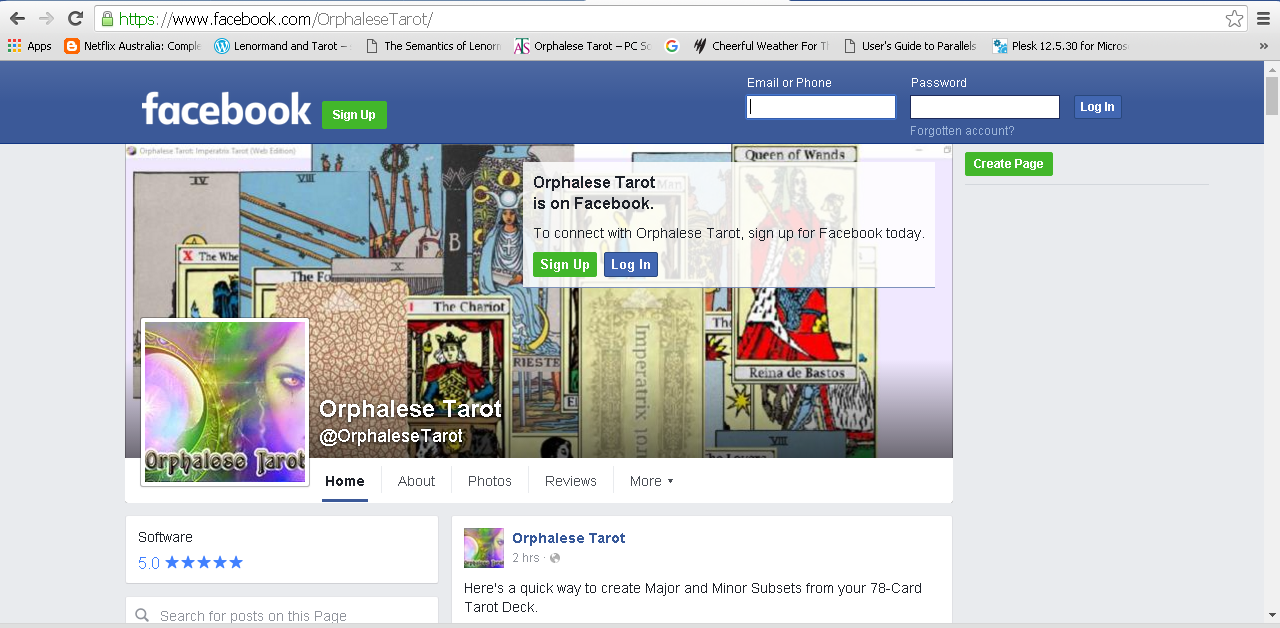Open User's Guide to Parallels bookmark
This screenshot has width=1280, height=628.
click(910, 46)
